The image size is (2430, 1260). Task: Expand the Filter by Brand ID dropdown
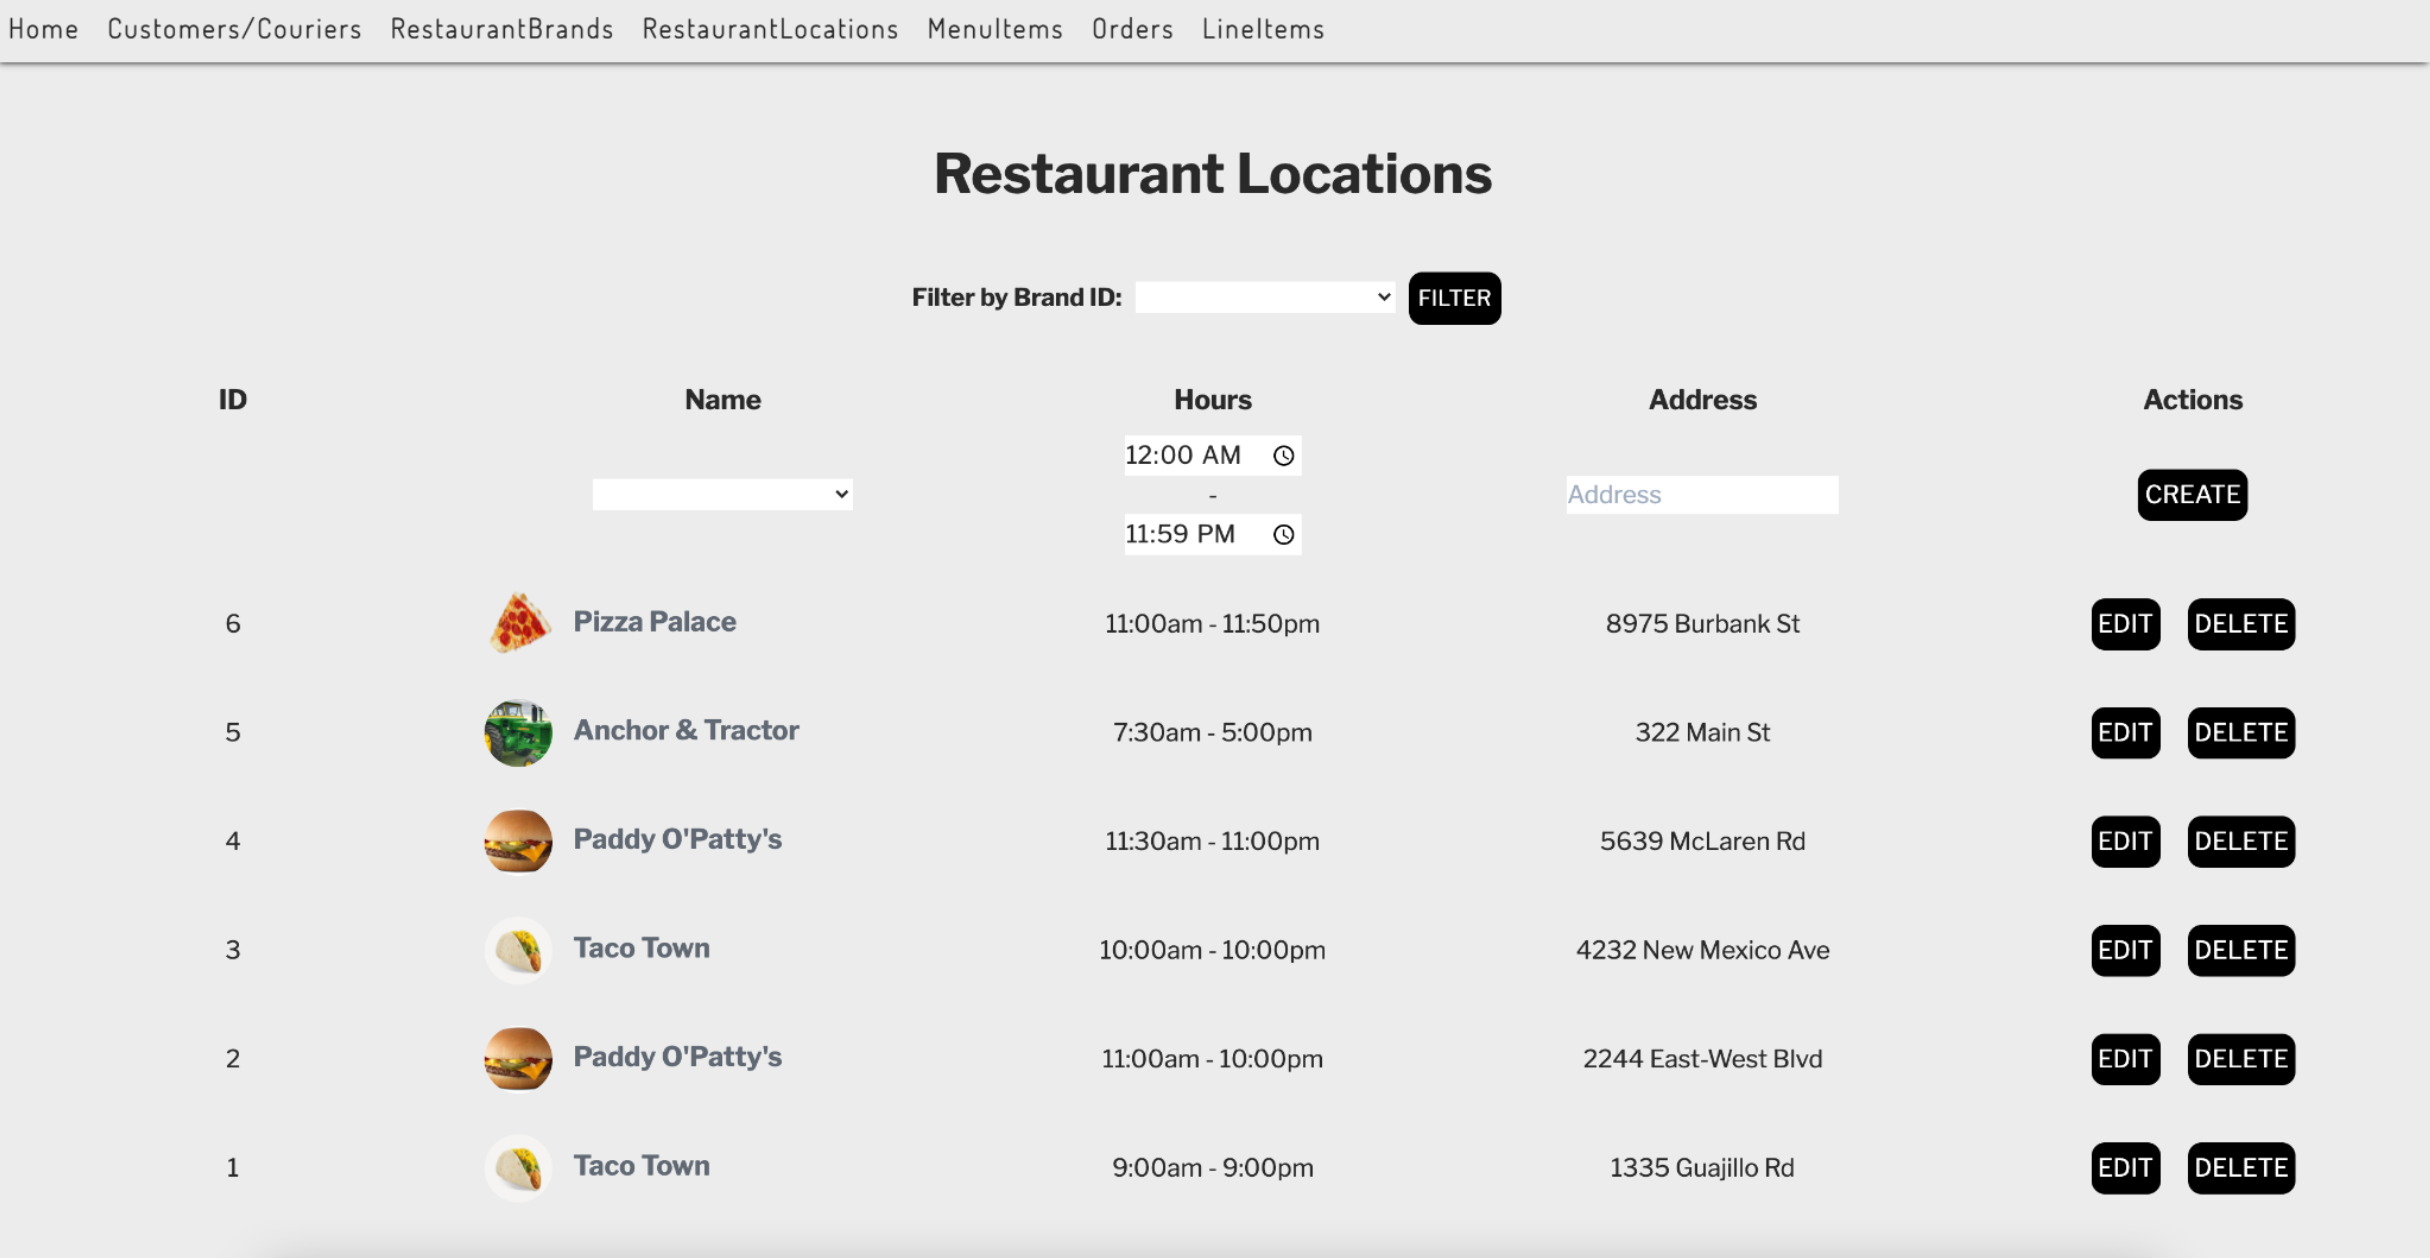(1265, 297)
